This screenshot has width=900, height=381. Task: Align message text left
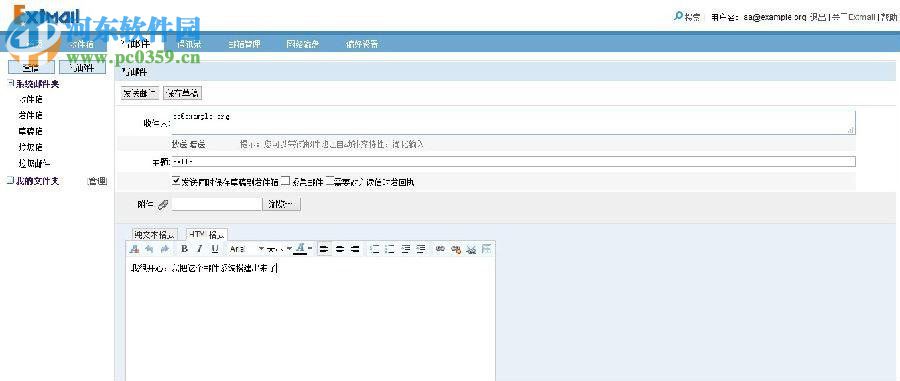tap(324, 249)
